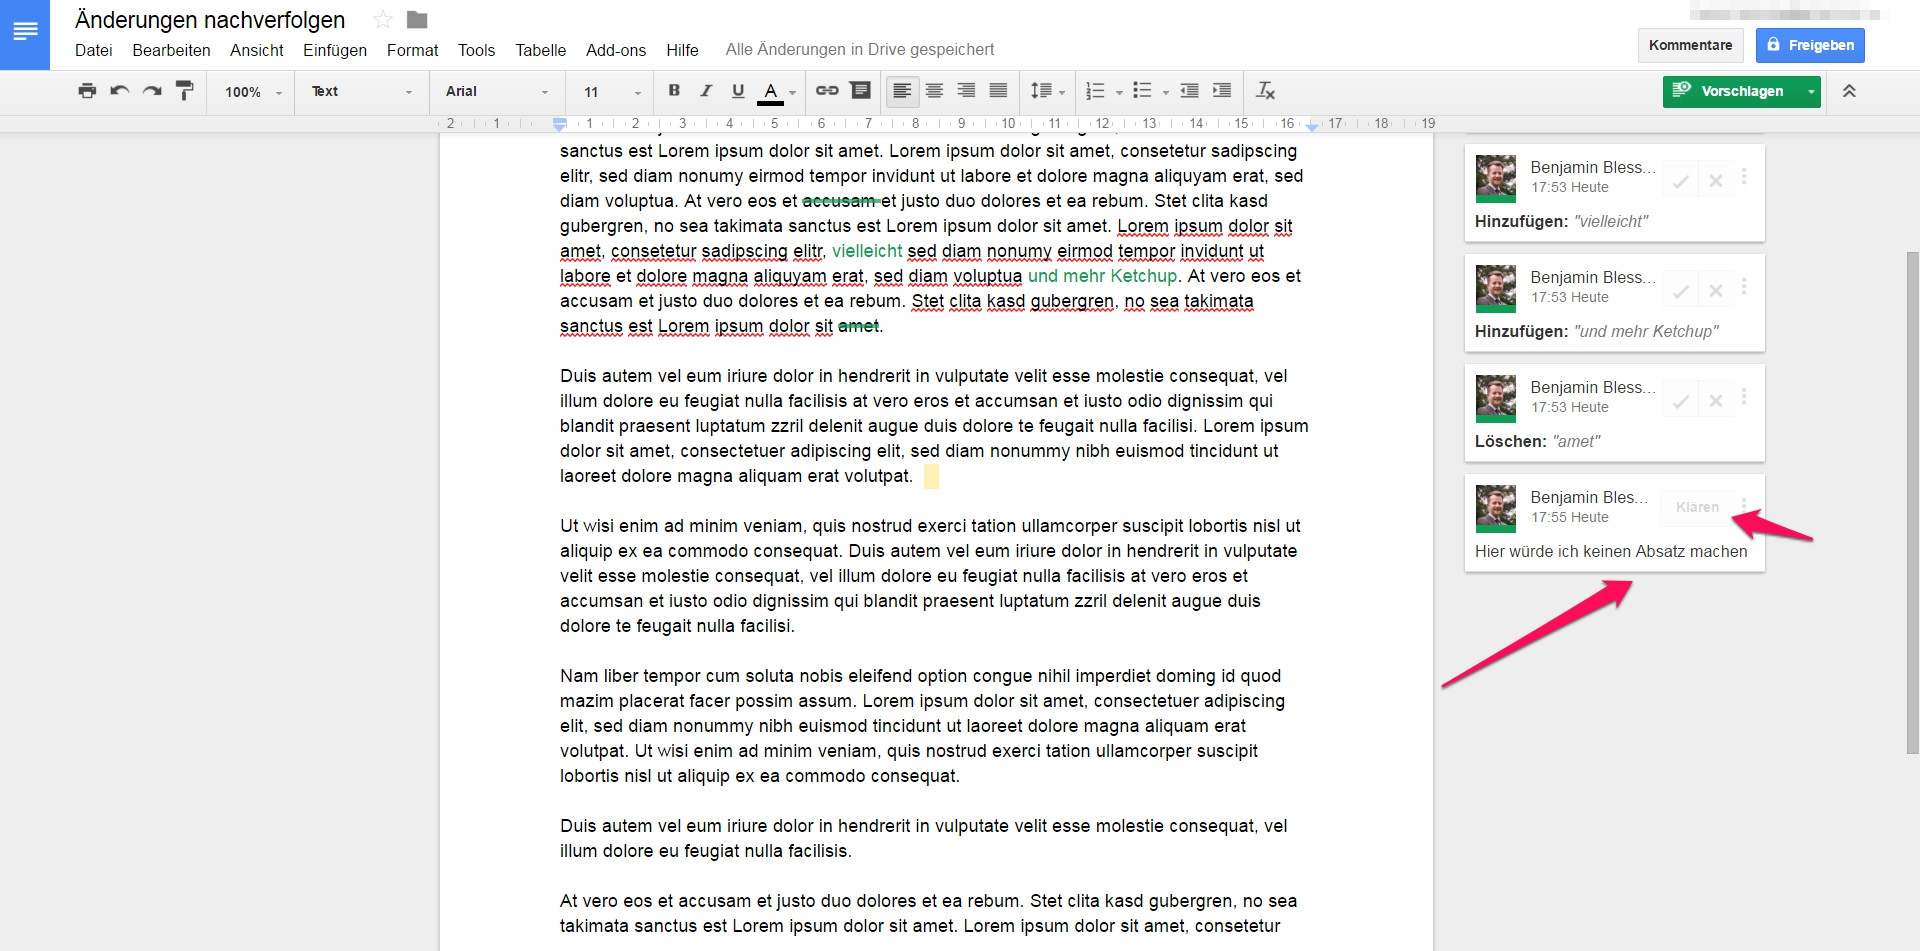The image size is (1920, 951).
Task: Toggle italic formatting
Action: coord(706,91)
